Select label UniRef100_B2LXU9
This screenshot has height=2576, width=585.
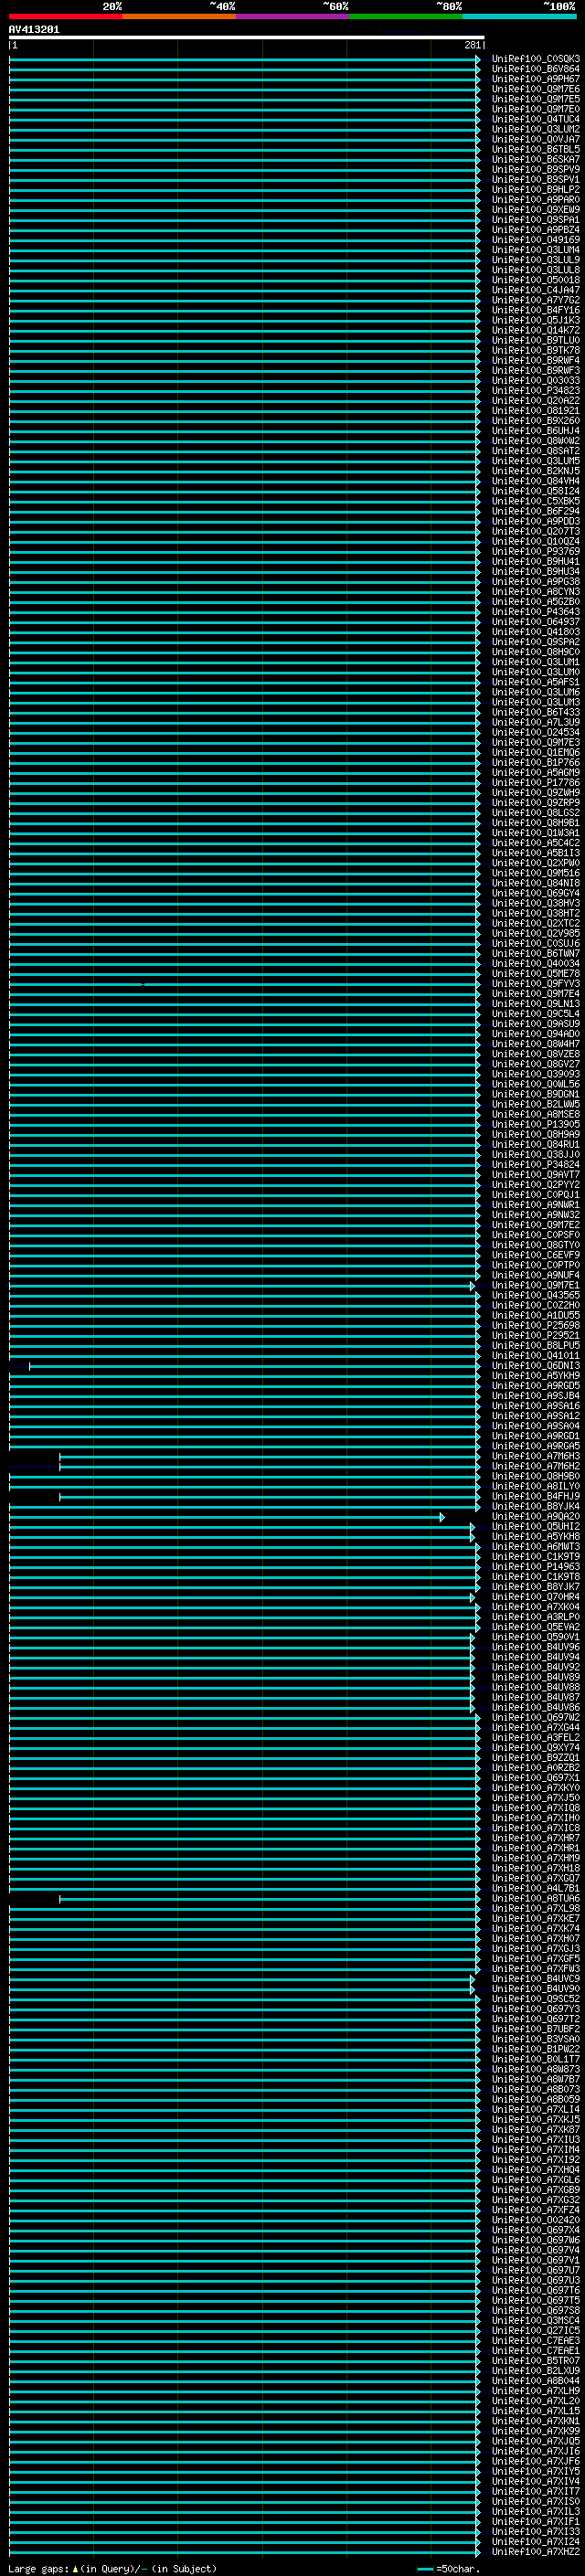pyautogui.click(x=536, y=2370)
